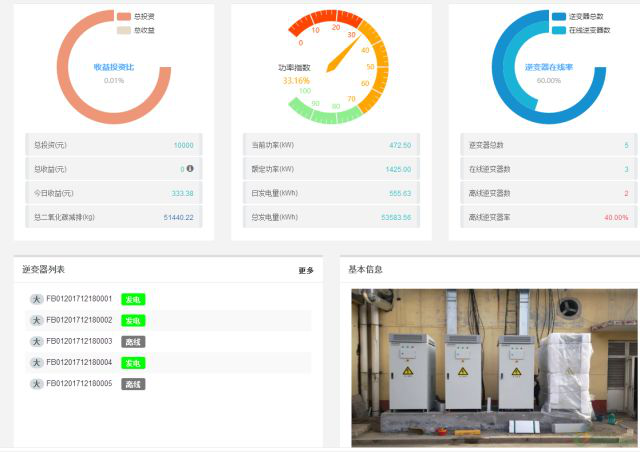The width and height of the screenshot is (640, 452).
Task: Click inverter icon beside FB01201712180001
Action: tap(36, 299)
